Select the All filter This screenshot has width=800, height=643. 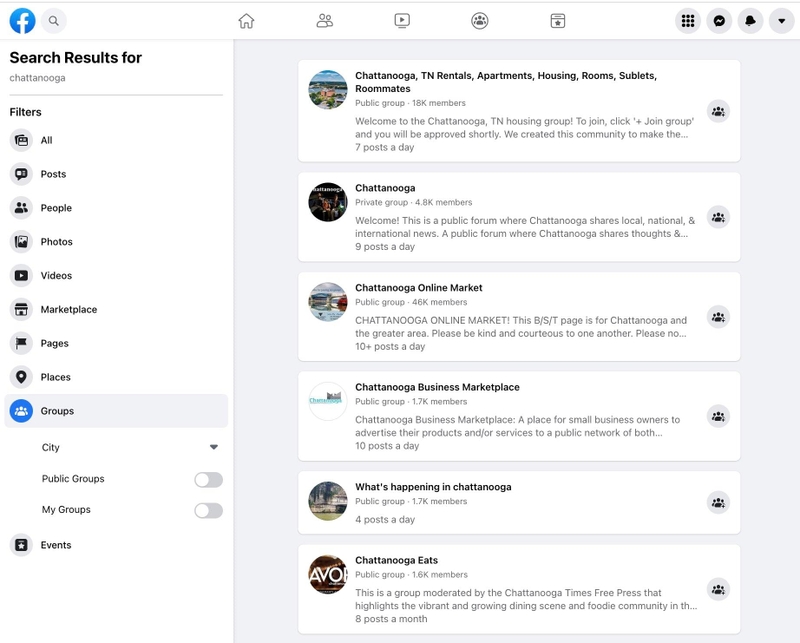click(x=116, y=140)
